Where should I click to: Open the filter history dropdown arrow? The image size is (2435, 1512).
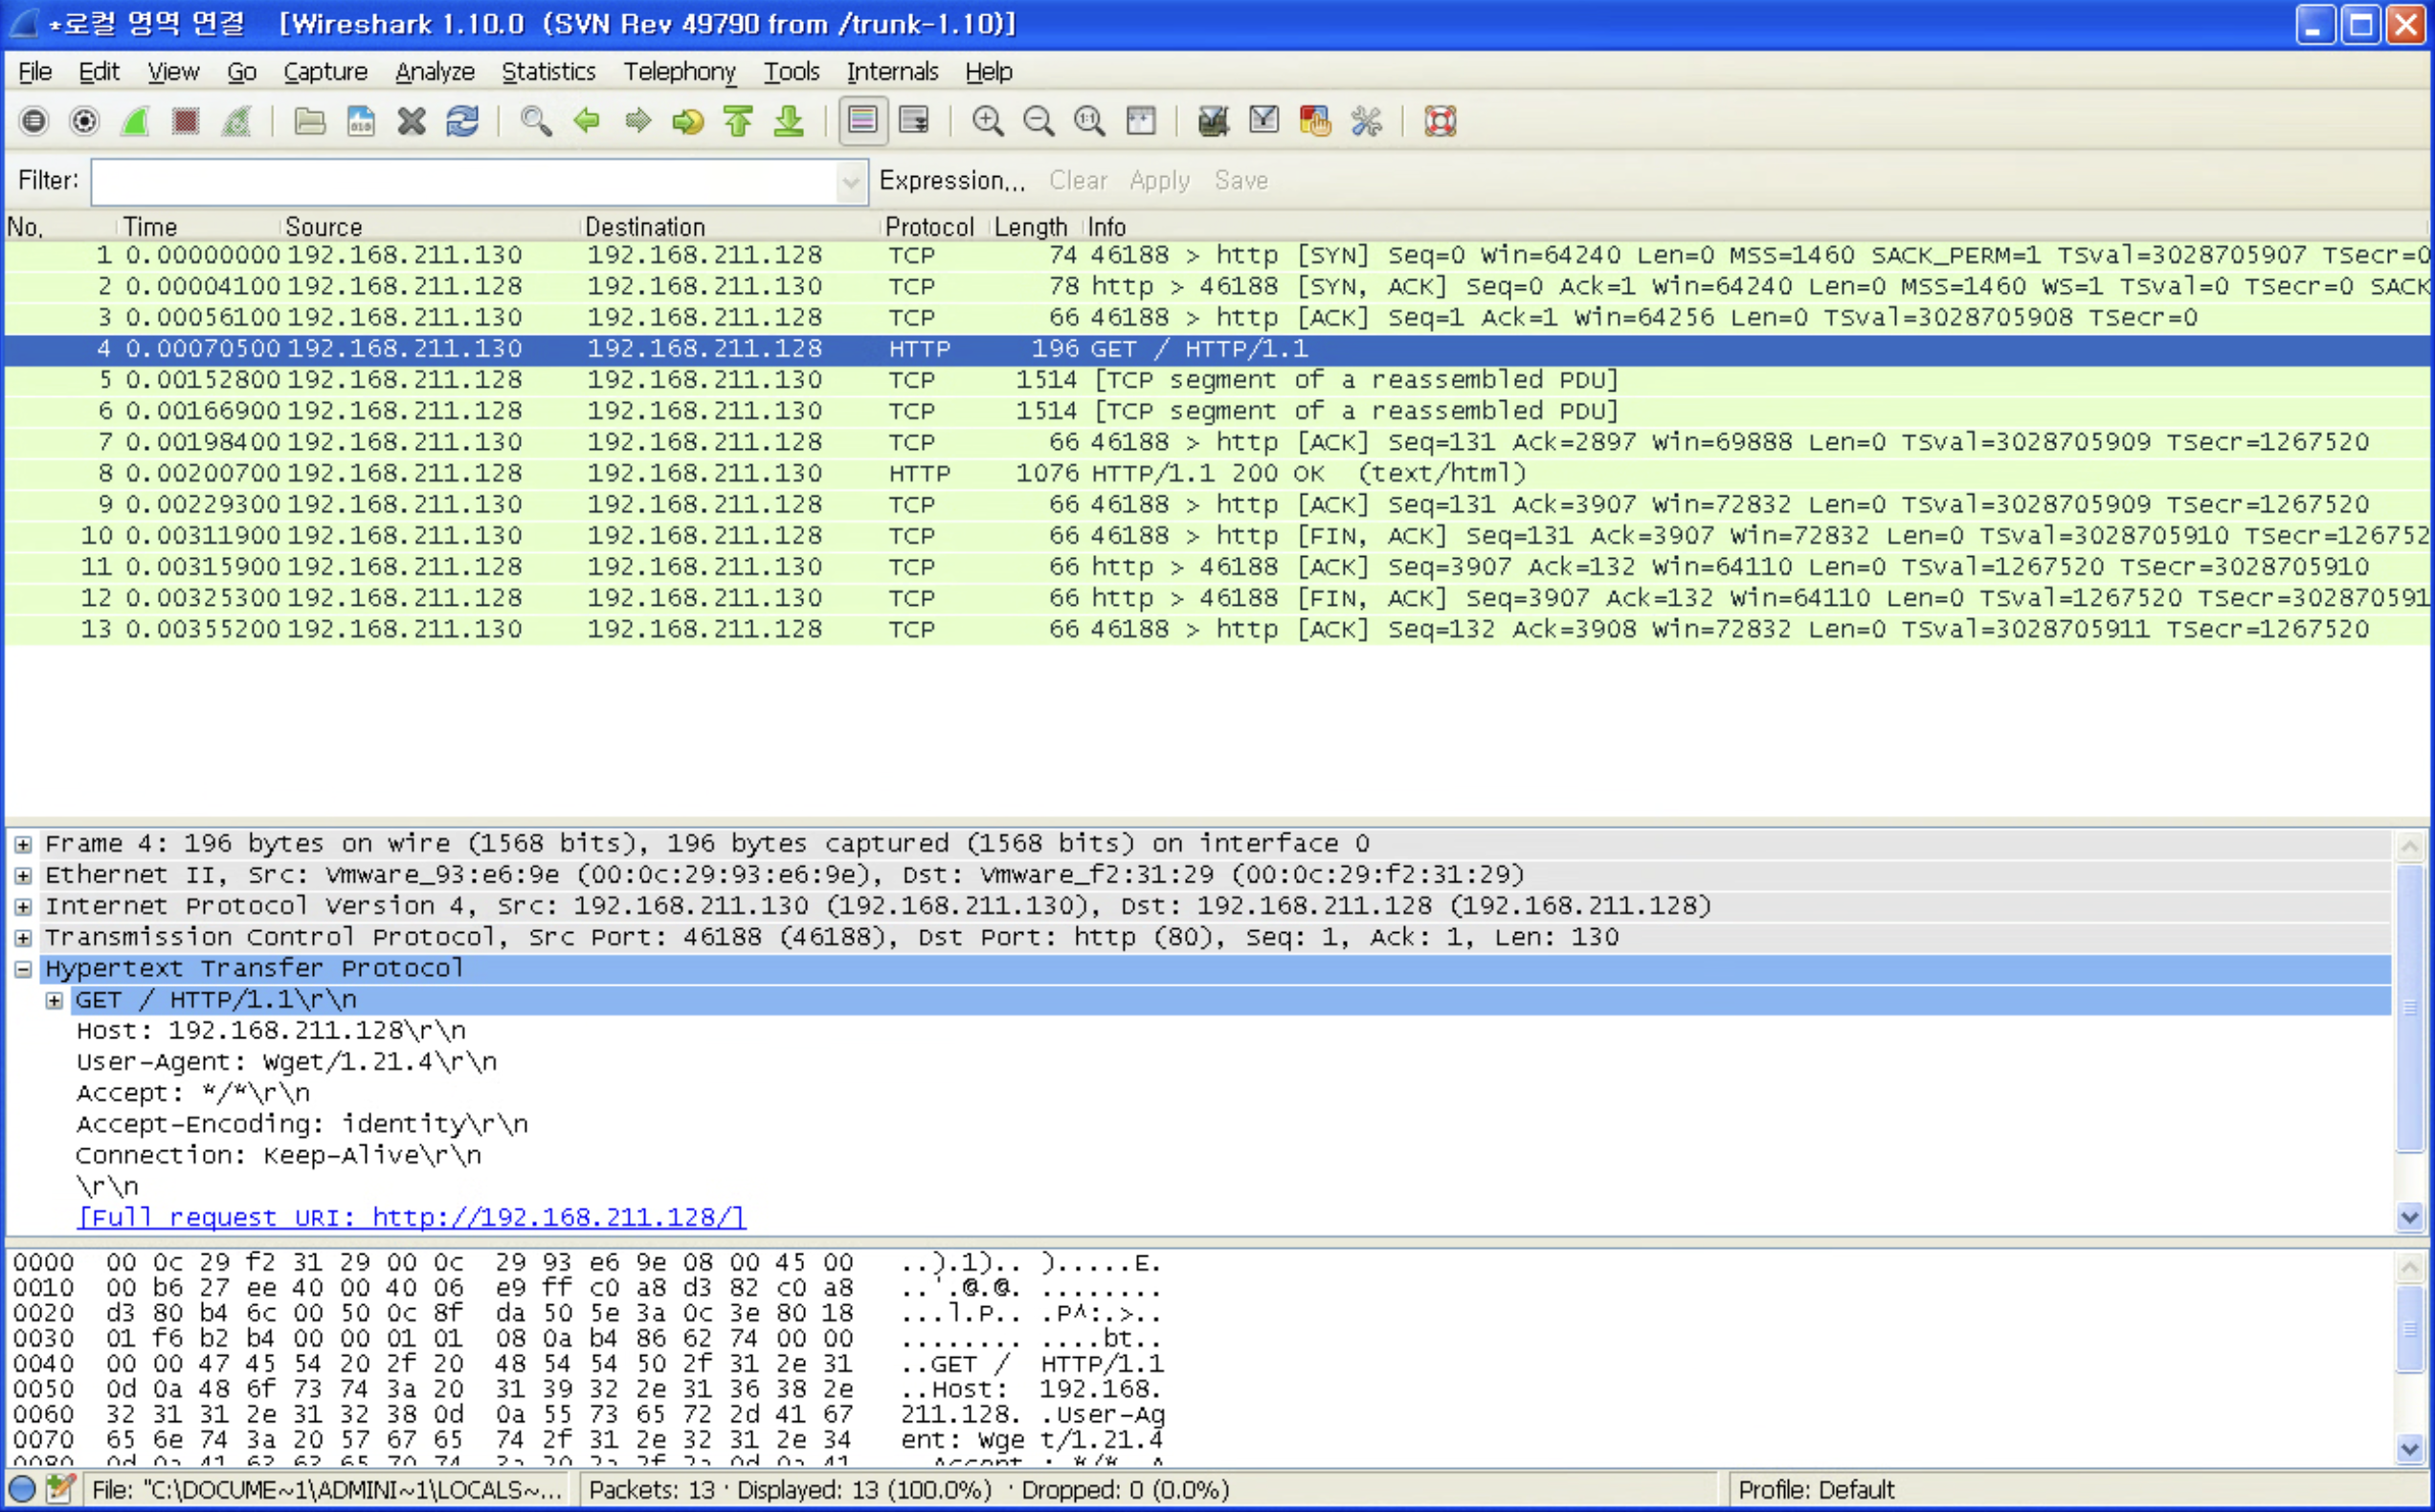pos(850,182)
